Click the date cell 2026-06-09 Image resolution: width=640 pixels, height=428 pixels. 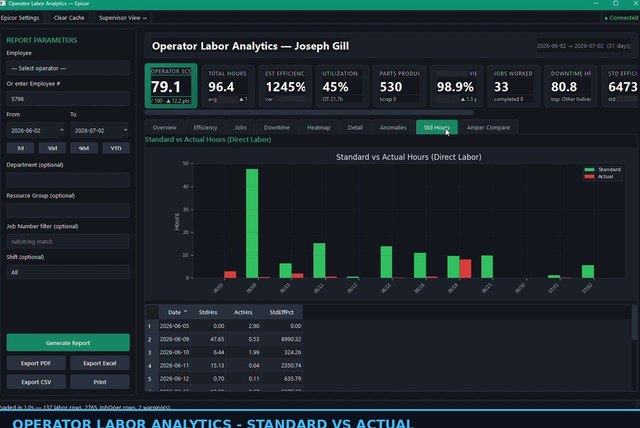click(174, 339)
